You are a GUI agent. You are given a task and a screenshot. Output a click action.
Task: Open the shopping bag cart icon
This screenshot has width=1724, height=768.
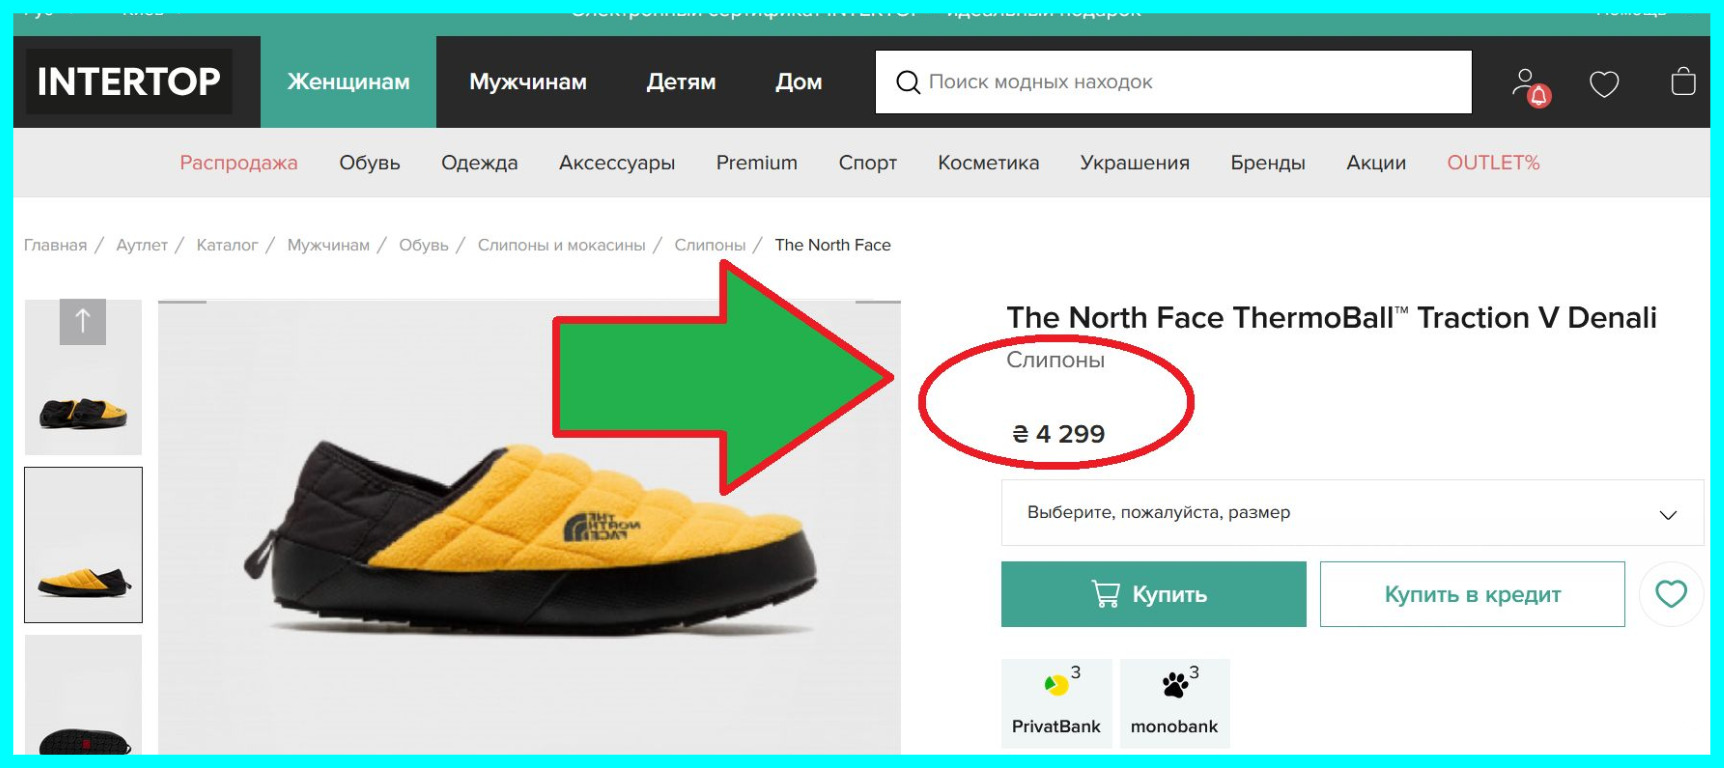click(1683, 82)
